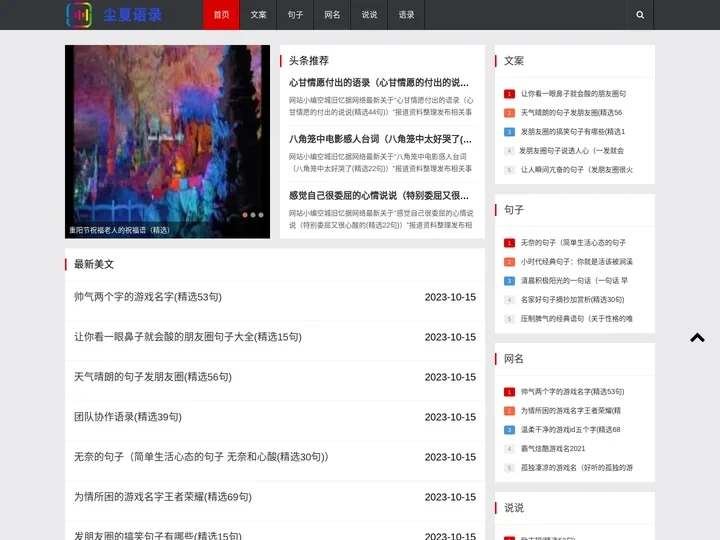Open the 网名 navigation tab
Image resolution: width=720 pixels, height=540 pixels.
click(x=332, y=15)
